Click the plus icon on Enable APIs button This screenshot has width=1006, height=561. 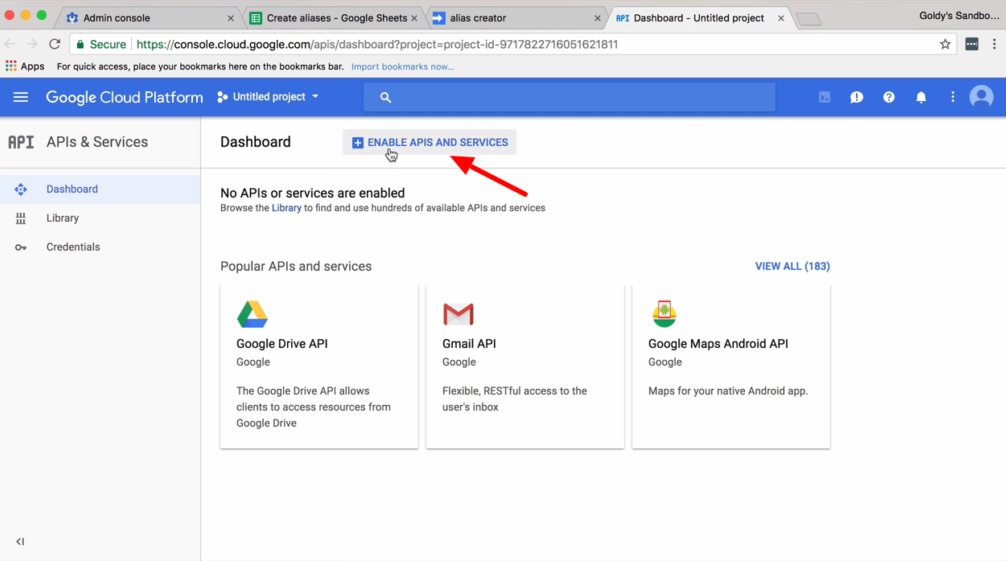point(357,142)
